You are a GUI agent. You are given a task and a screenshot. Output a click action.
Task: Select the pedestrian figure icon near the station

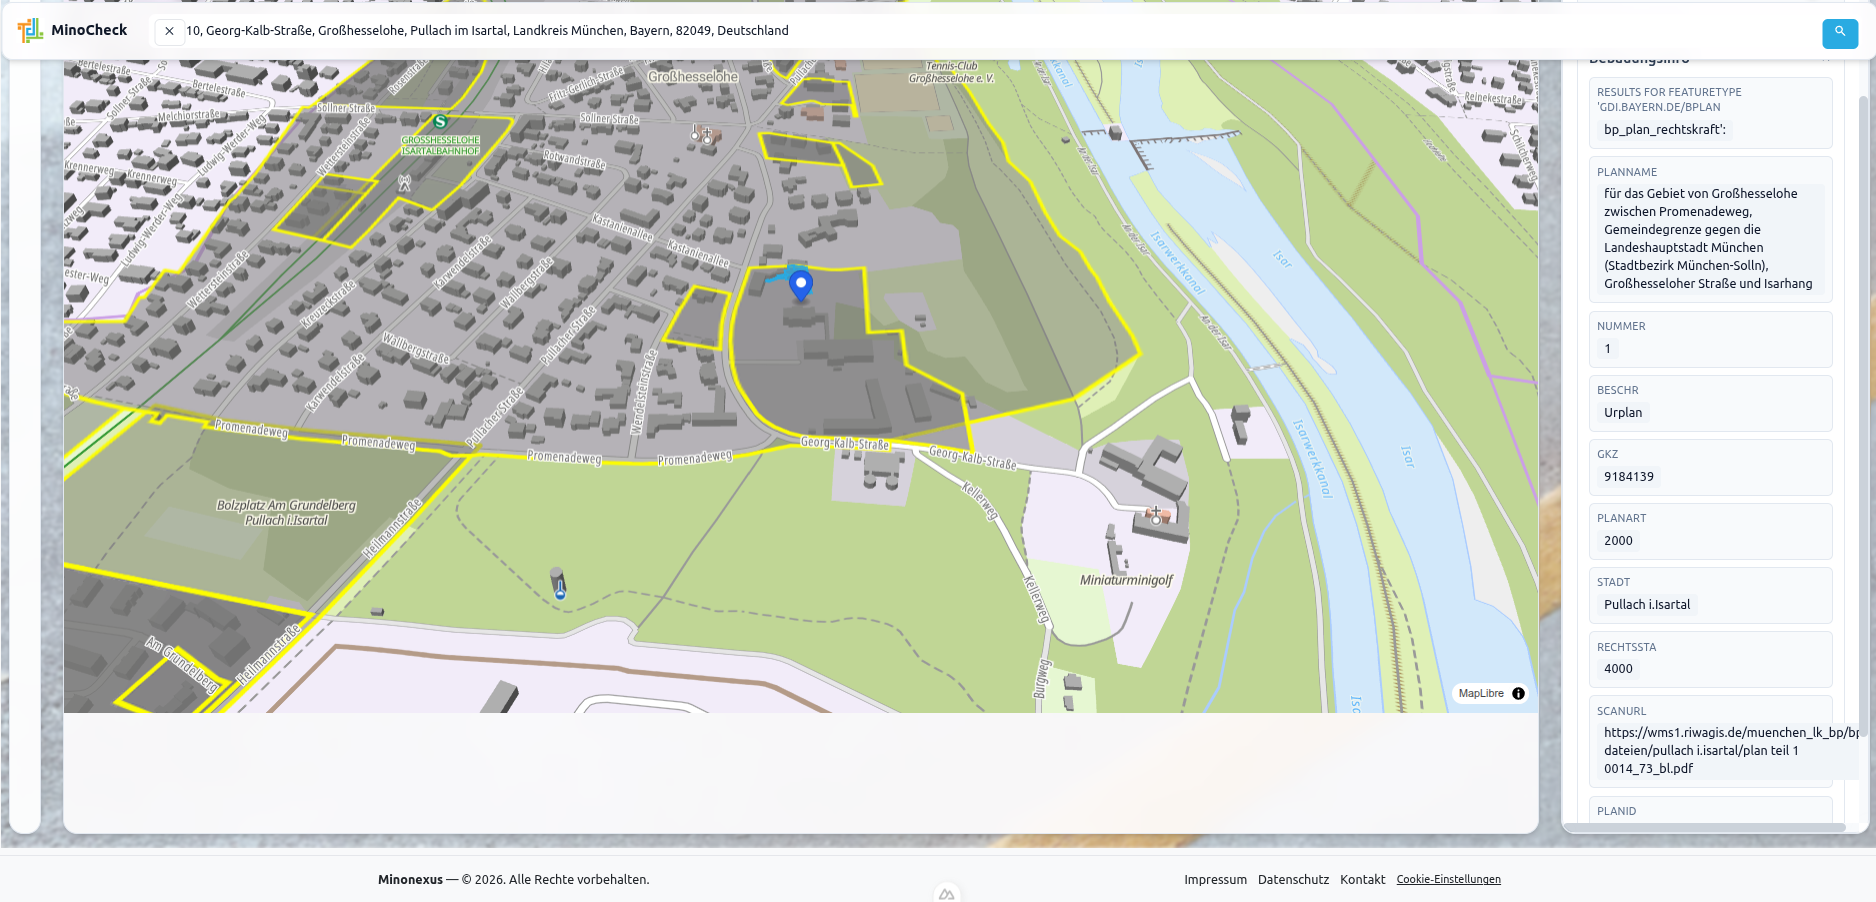[x=403, y=183]
